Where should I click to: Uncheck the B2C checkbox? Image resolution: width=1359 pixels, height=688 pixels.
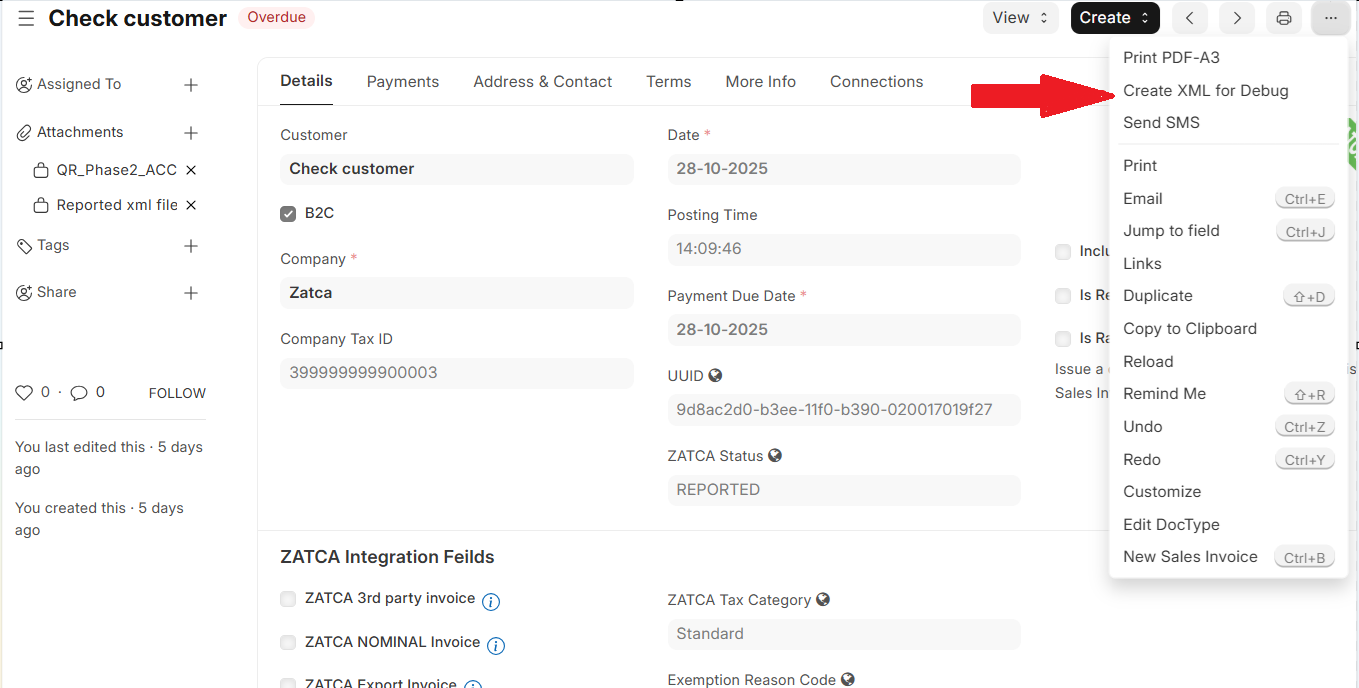click(288, 213)
